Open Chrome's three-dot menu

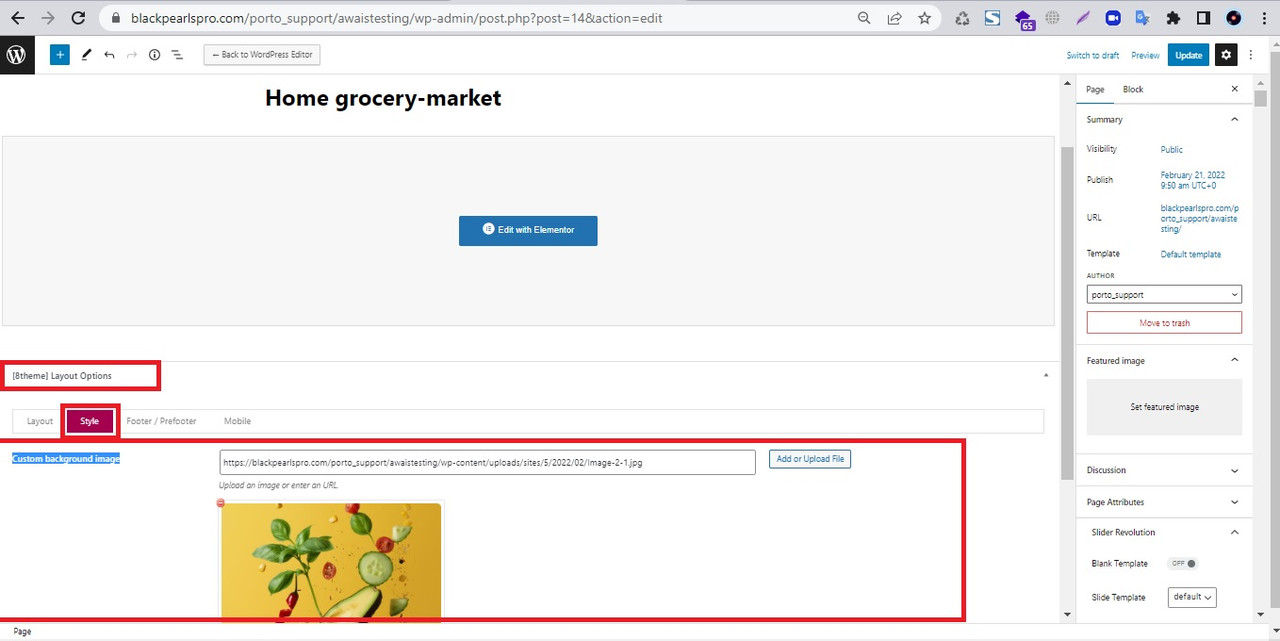coord(1263,18)
